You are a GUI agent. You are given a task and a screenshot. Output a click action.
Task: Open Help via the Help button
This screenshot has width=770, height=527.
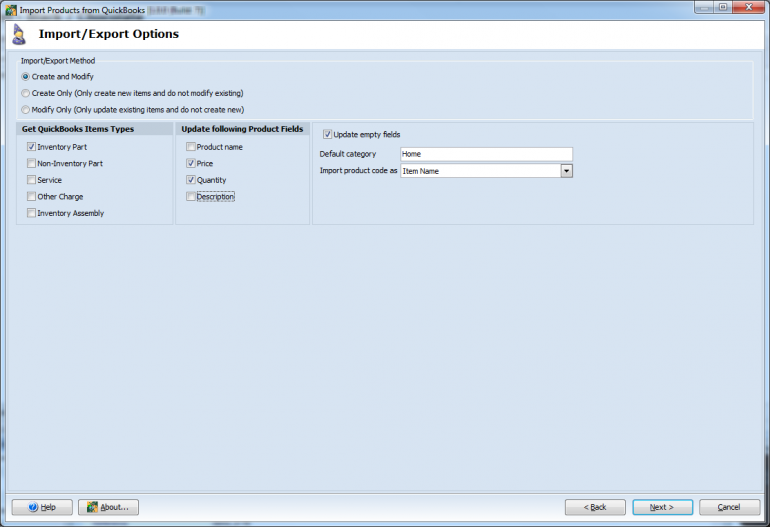[x=42, y=507]
